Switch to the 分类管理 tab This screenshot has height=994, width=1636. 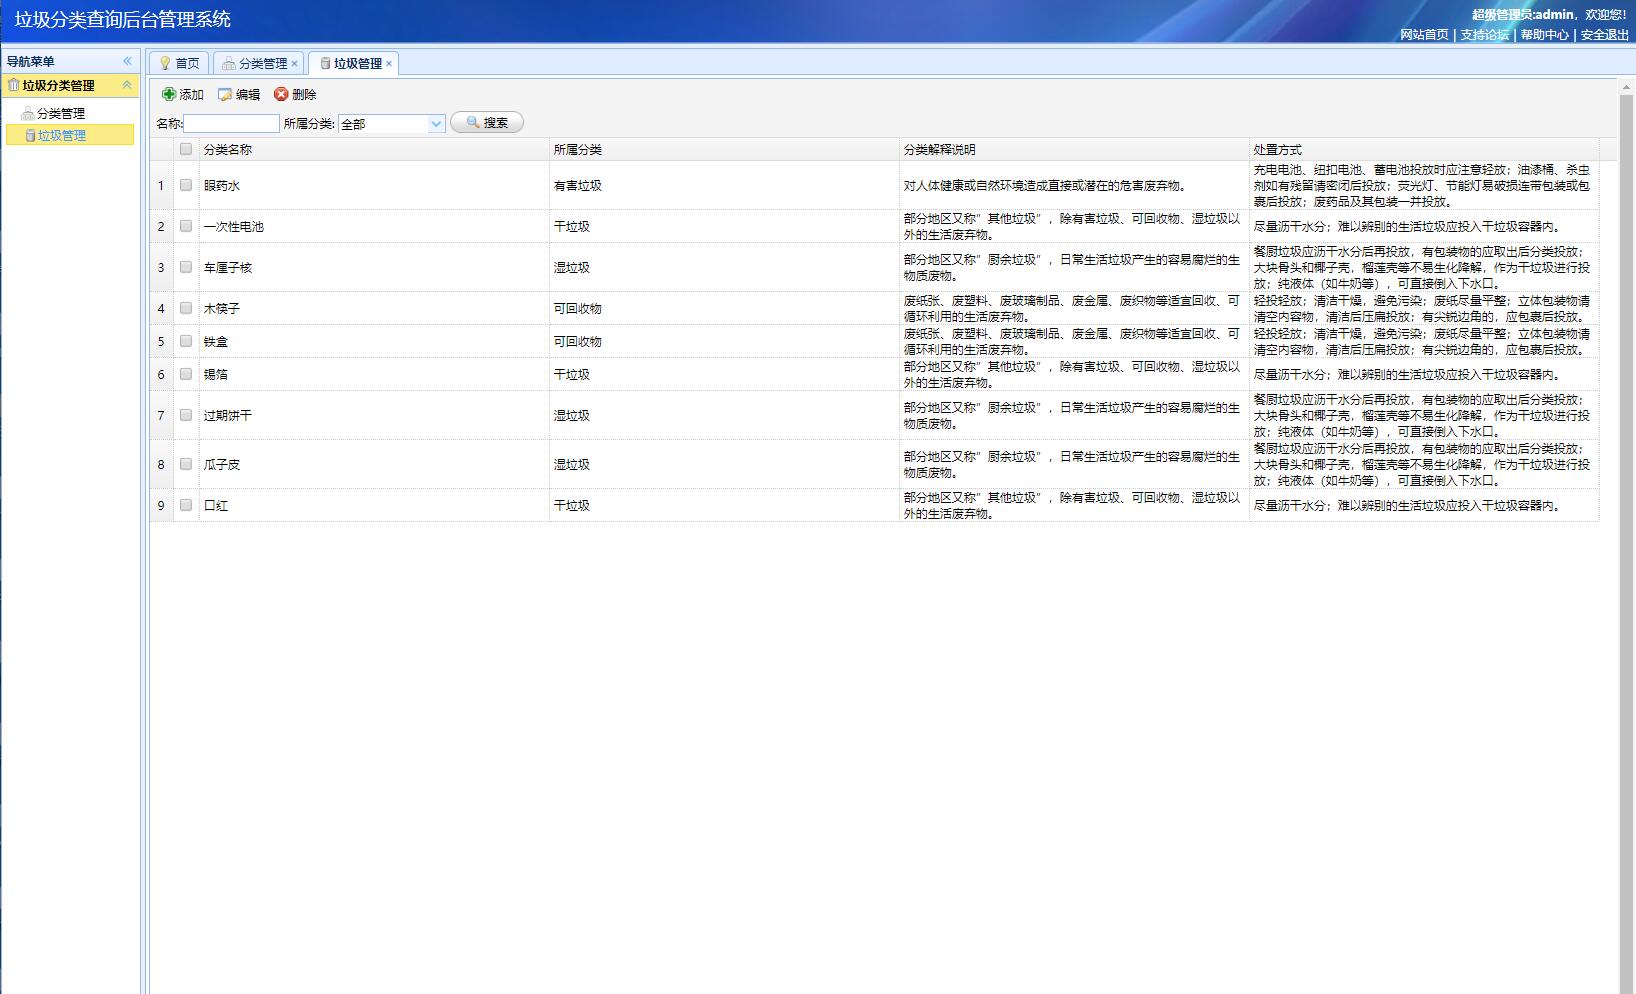256,63
